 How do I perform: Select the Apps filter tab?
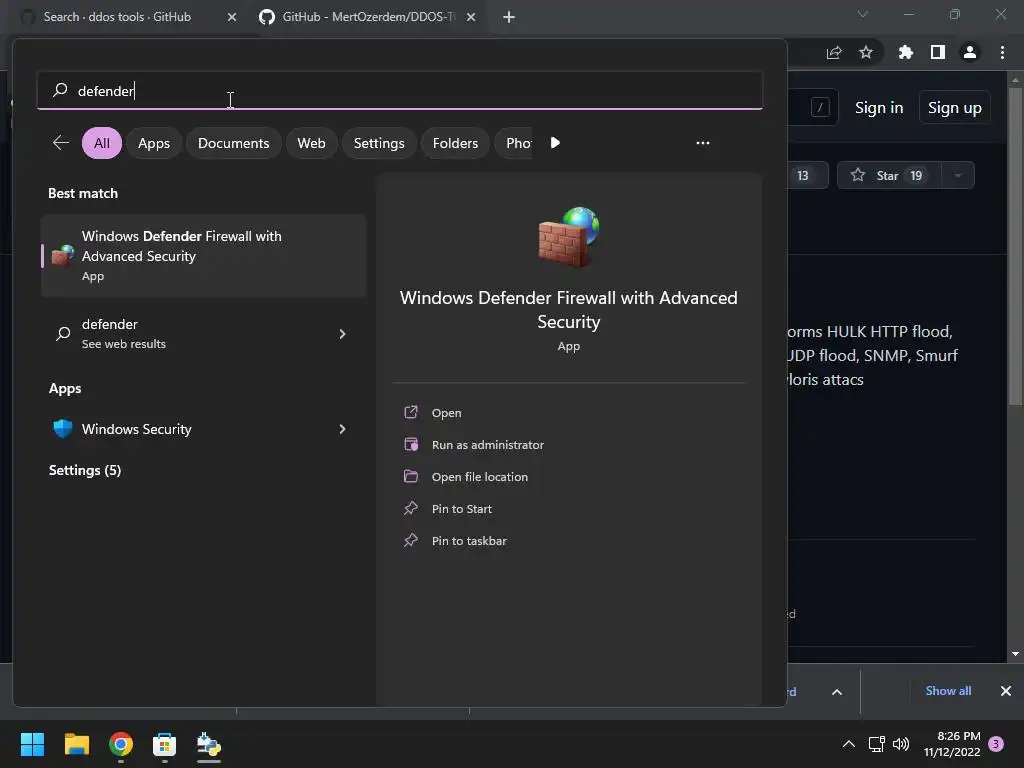[x=153, y=143]
